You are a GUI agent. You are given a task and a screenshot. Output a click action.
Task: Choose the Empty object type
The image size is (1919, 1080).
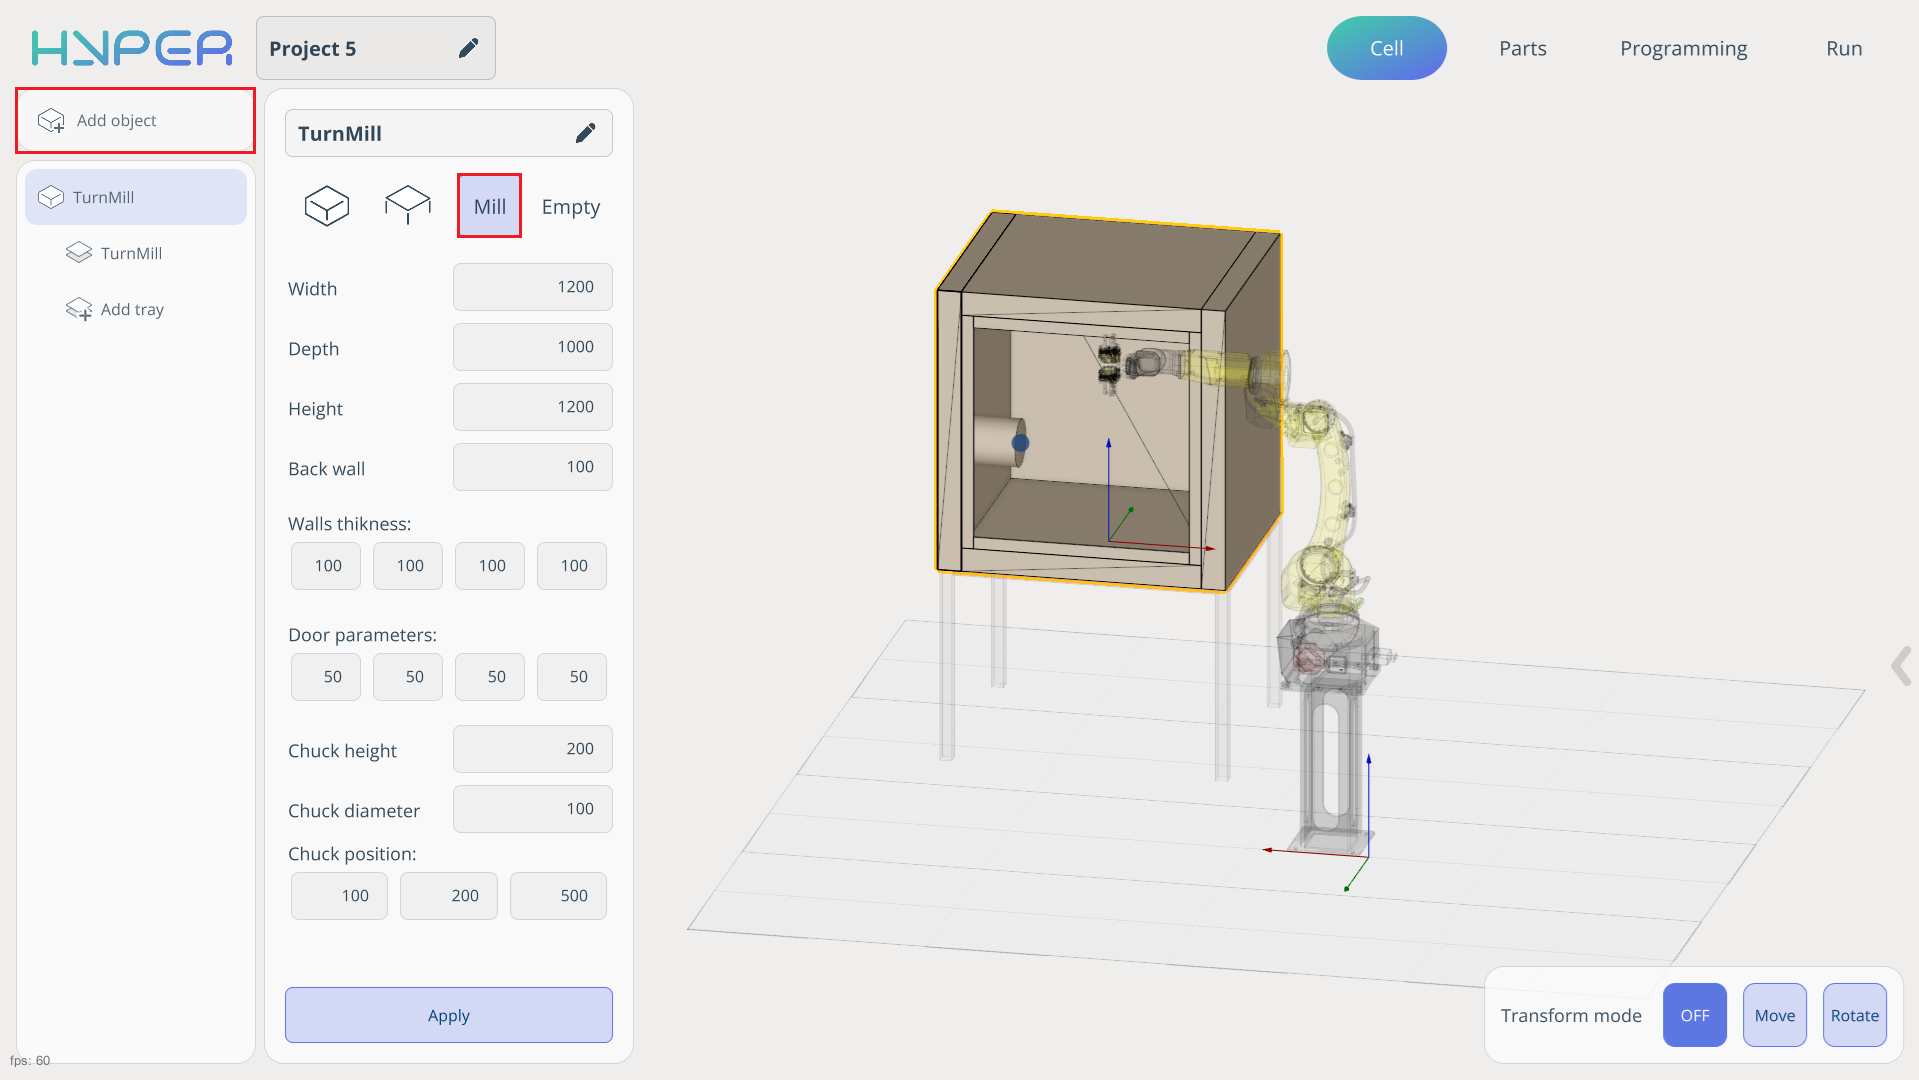pos(570,206)
